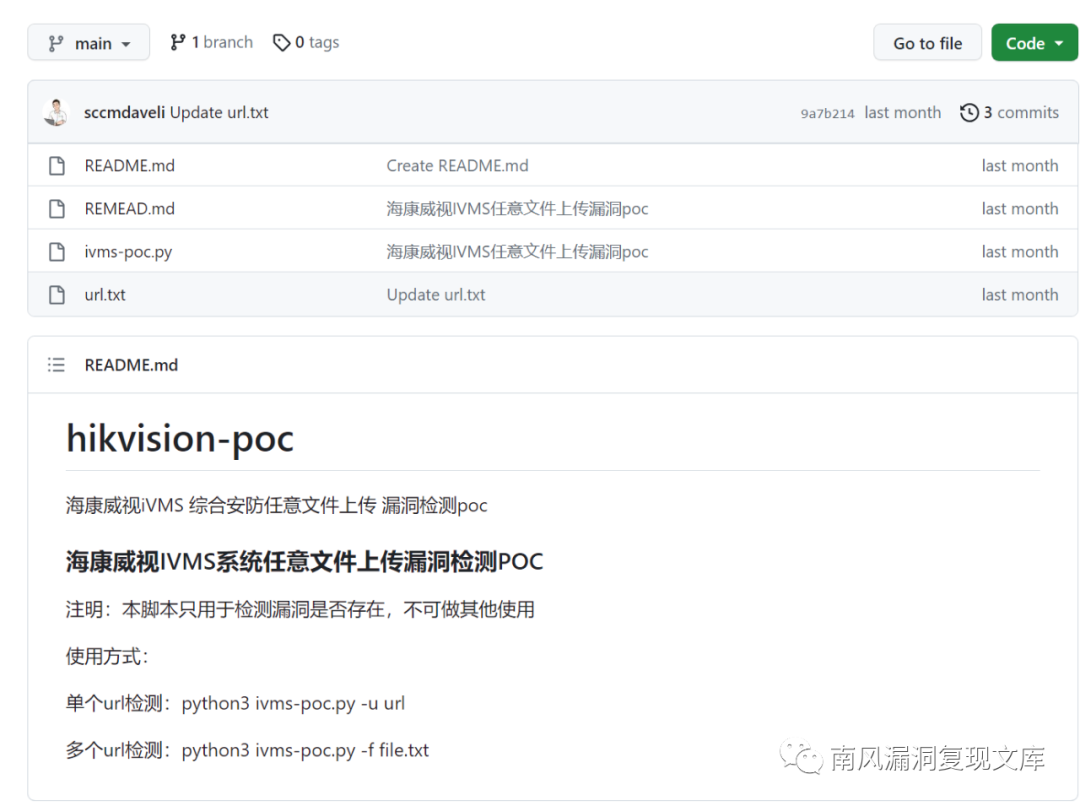Viewport: 1080px width, 806px height.
Task: Open the commit message in ivms-poc.py row
Action: (x=517, y=252)
